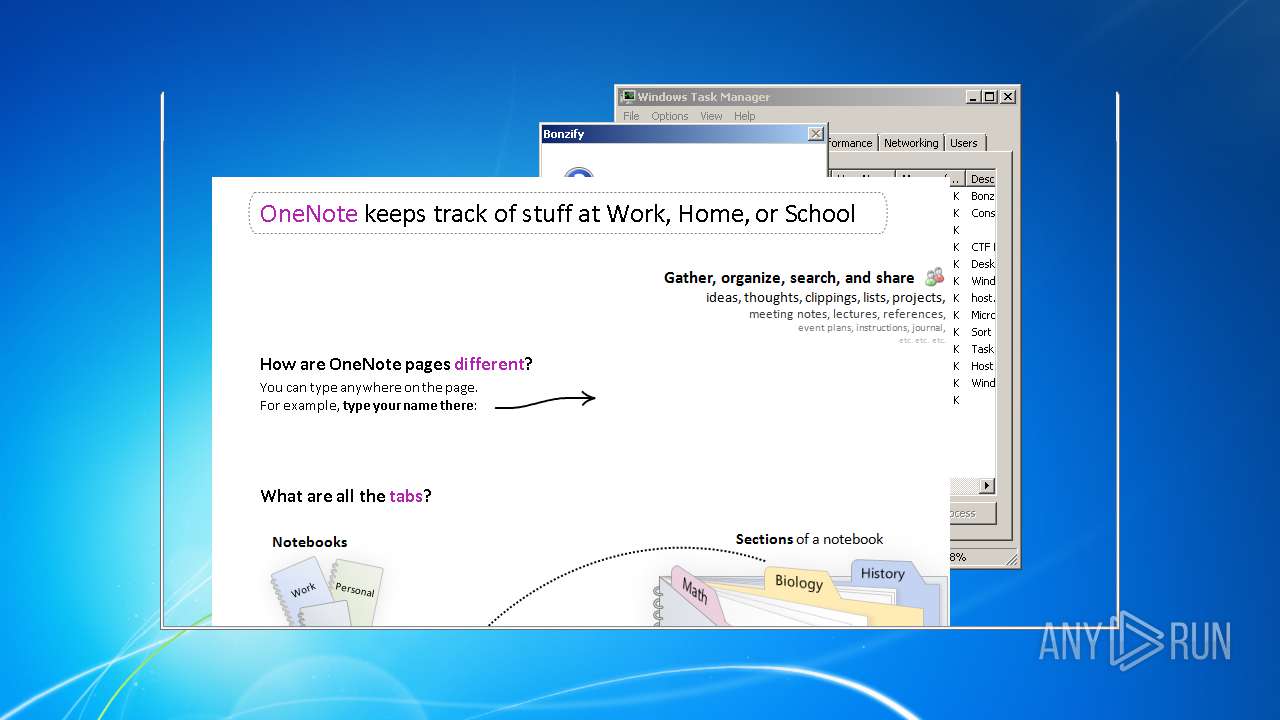Select the 'CTF' process row
The image size is (1280, 720).
(972, 247)
